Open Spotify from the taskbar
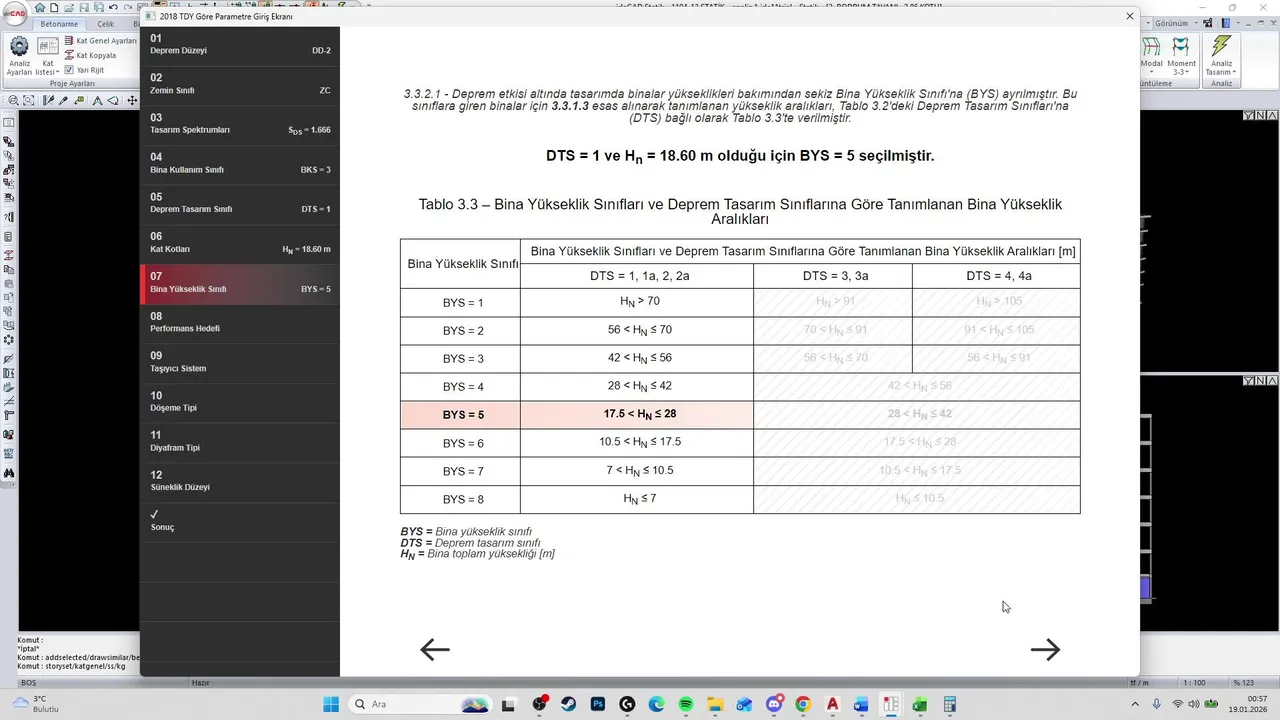Viewport: 1280px width, 720px height. click(686, 704)
